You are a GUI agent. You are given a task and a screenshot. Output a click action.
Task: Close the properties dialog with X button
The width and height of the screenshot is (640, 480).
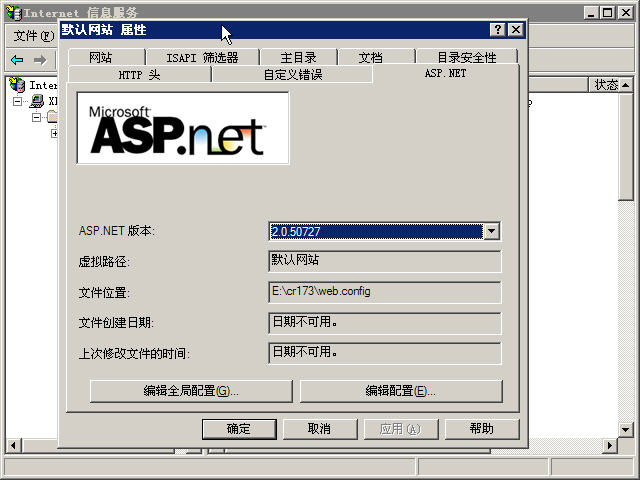pyautogui.click(x=514, y=30)
